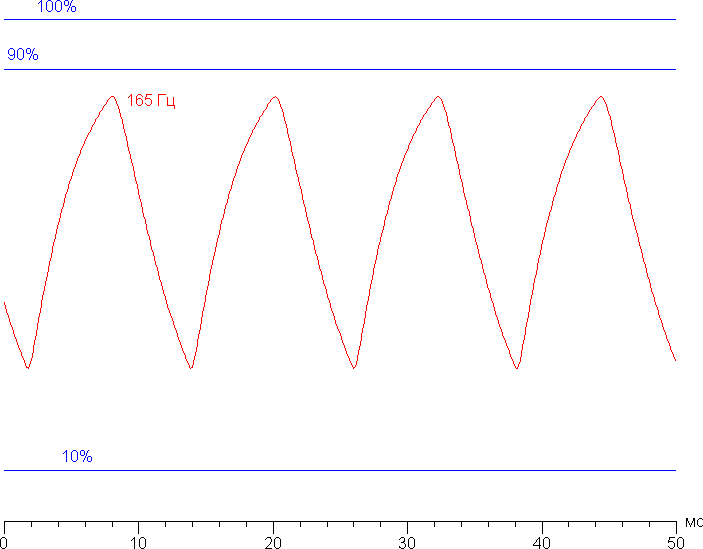This screenshot has width=703, height=549.
Task: Click the first waveform trough near 2 ms
Action: click(x=28, y=368)
